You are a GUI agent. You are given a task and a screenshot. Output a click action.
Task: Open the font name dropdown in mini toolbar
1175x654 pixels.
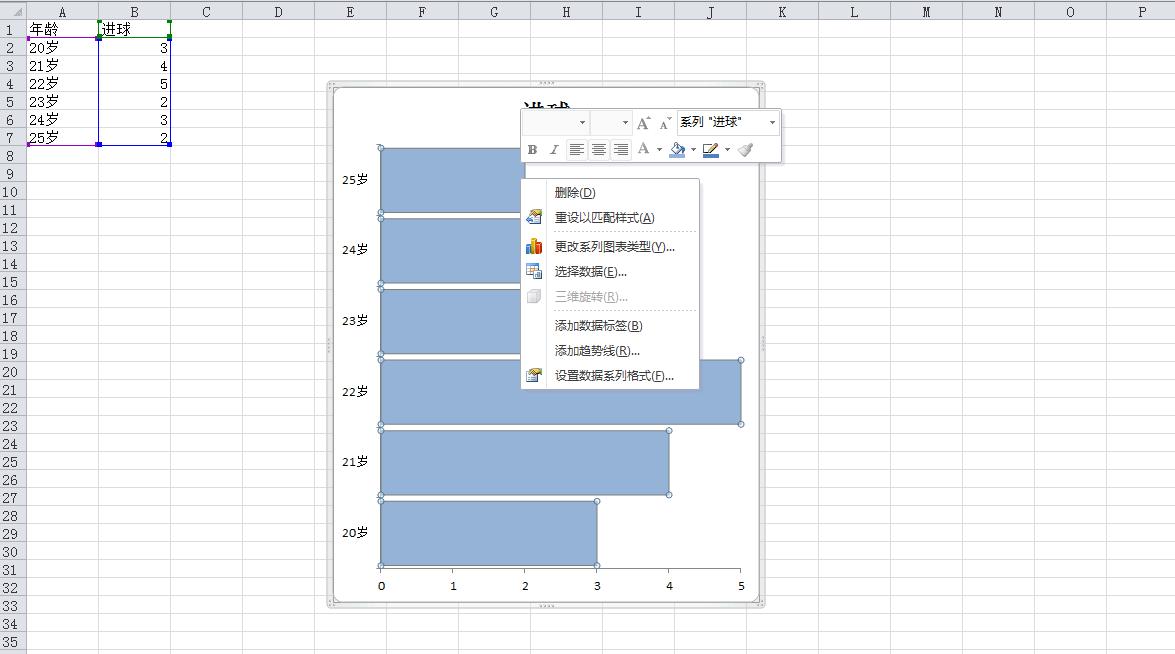pyautogui.click(x=582, y=123)
